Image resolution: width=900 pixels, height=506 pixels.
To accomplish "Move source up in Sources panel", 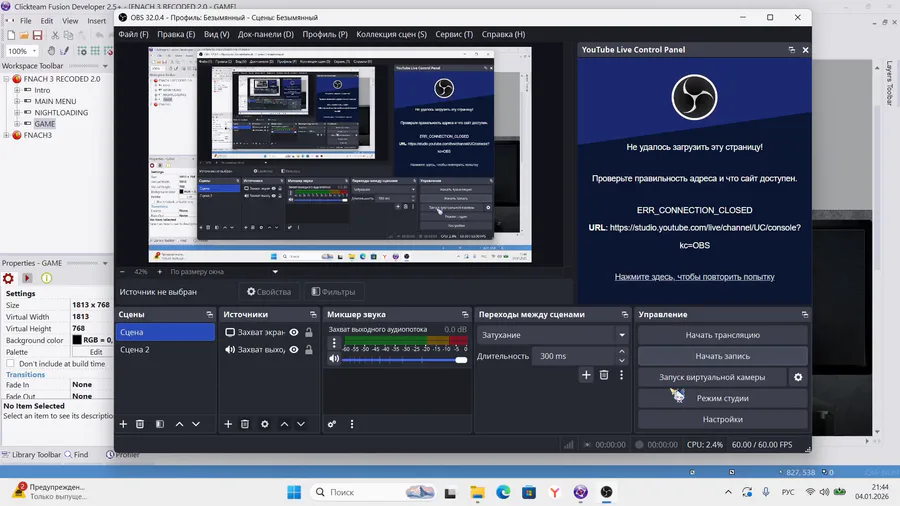I will click(x=284, y=424).
